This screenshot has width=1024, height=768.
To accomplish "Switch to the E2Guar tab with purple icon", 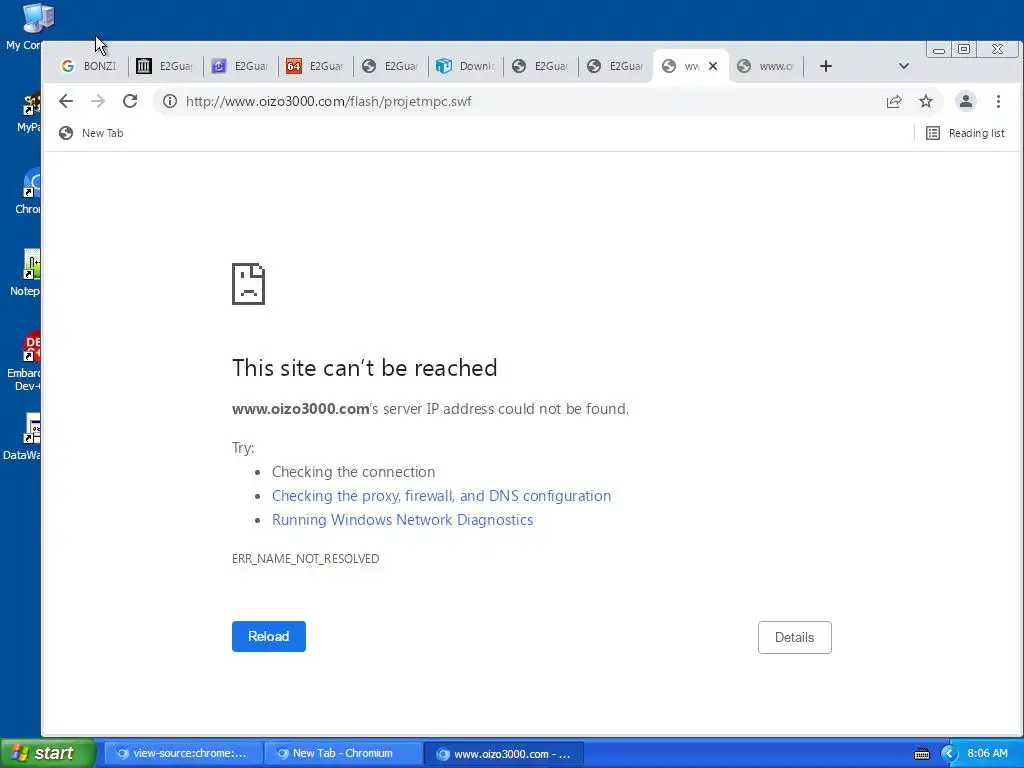I will click(240, 66).
